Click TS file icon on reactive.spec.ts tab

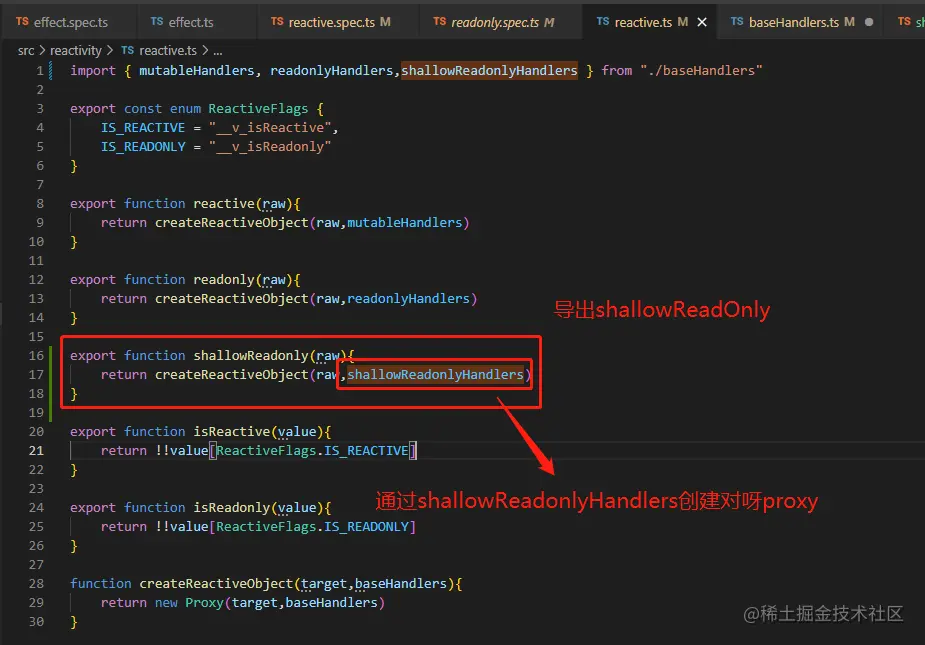coord(277,22)
